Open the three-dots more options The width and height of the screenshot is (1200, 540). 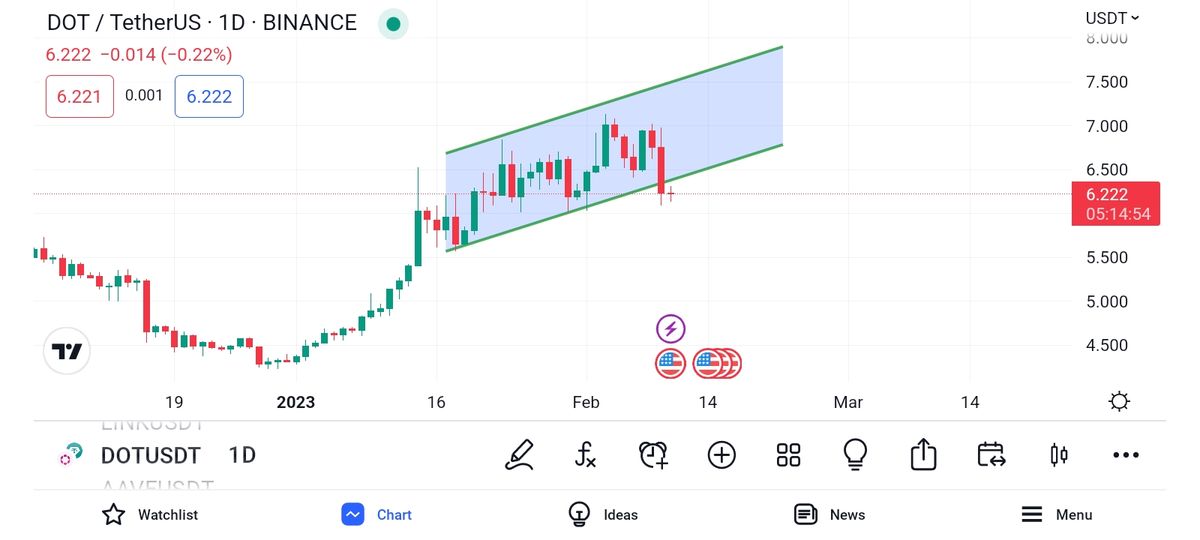[x=1126, y=455]
